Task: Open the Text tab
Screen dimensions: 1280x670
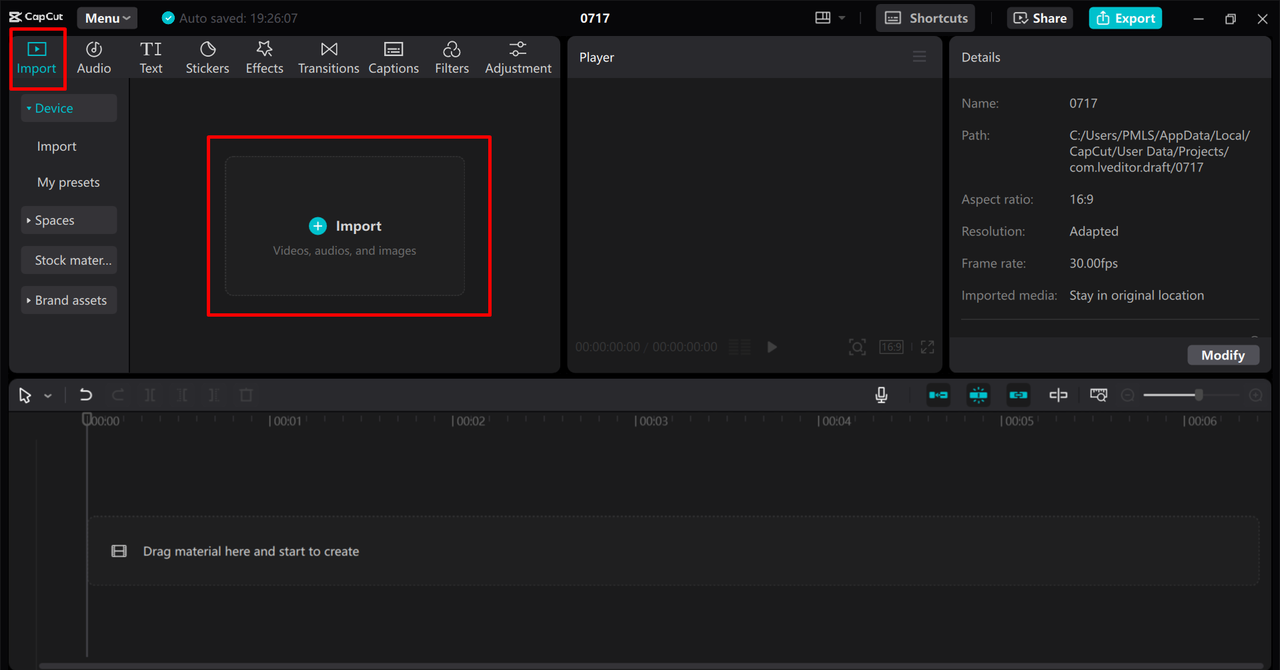Action: (151, 57)
